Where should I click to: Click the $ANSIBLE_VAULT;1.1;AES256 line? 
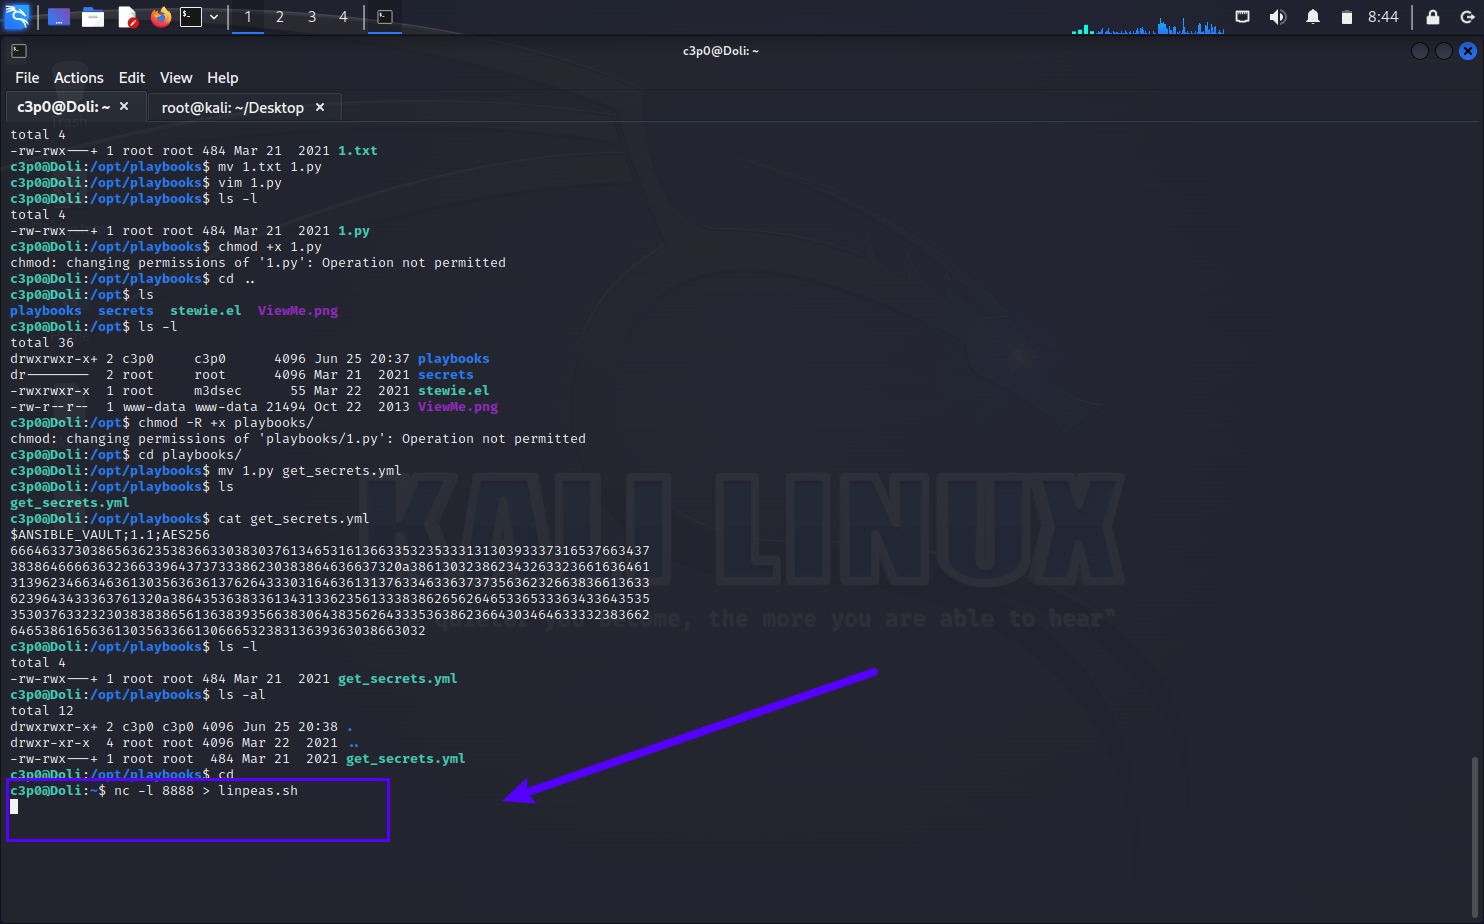pos(110,535)
